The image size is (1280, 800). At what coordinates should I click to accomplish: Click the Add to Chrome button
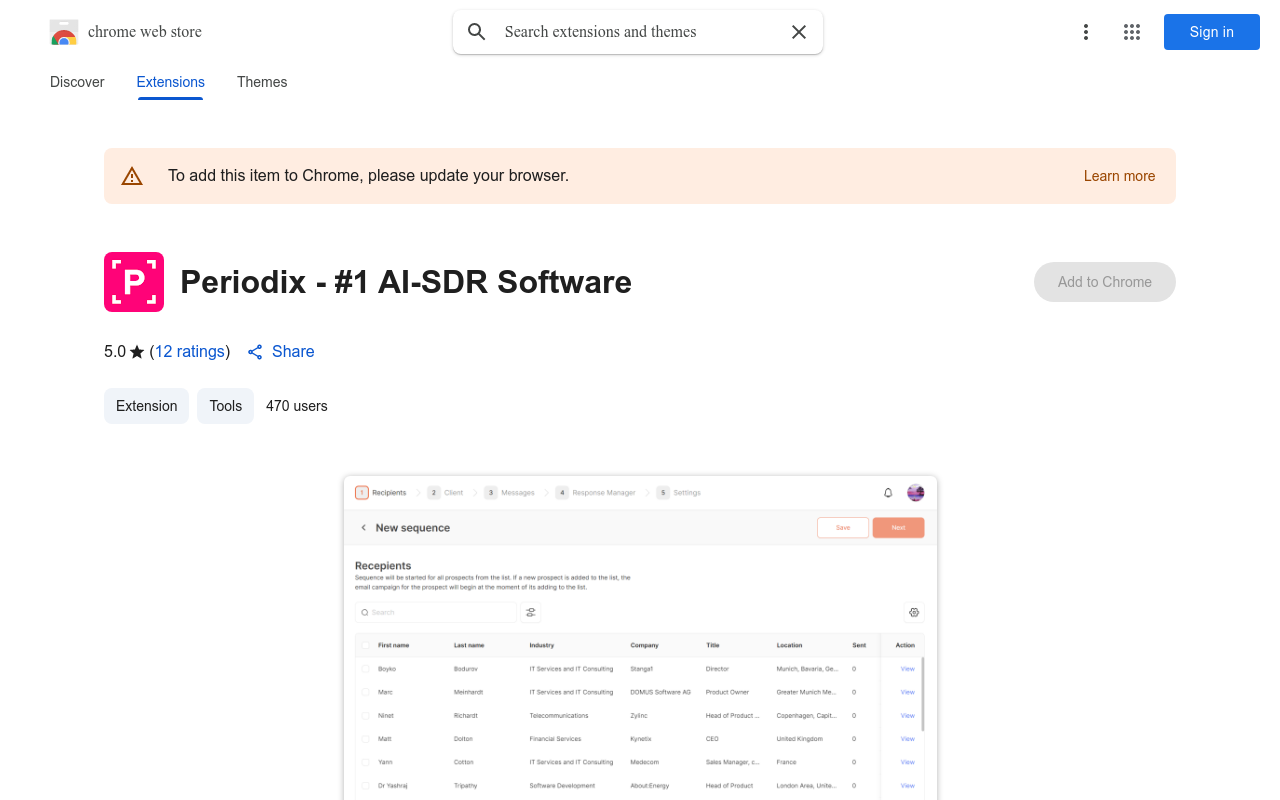(1105, 282)
